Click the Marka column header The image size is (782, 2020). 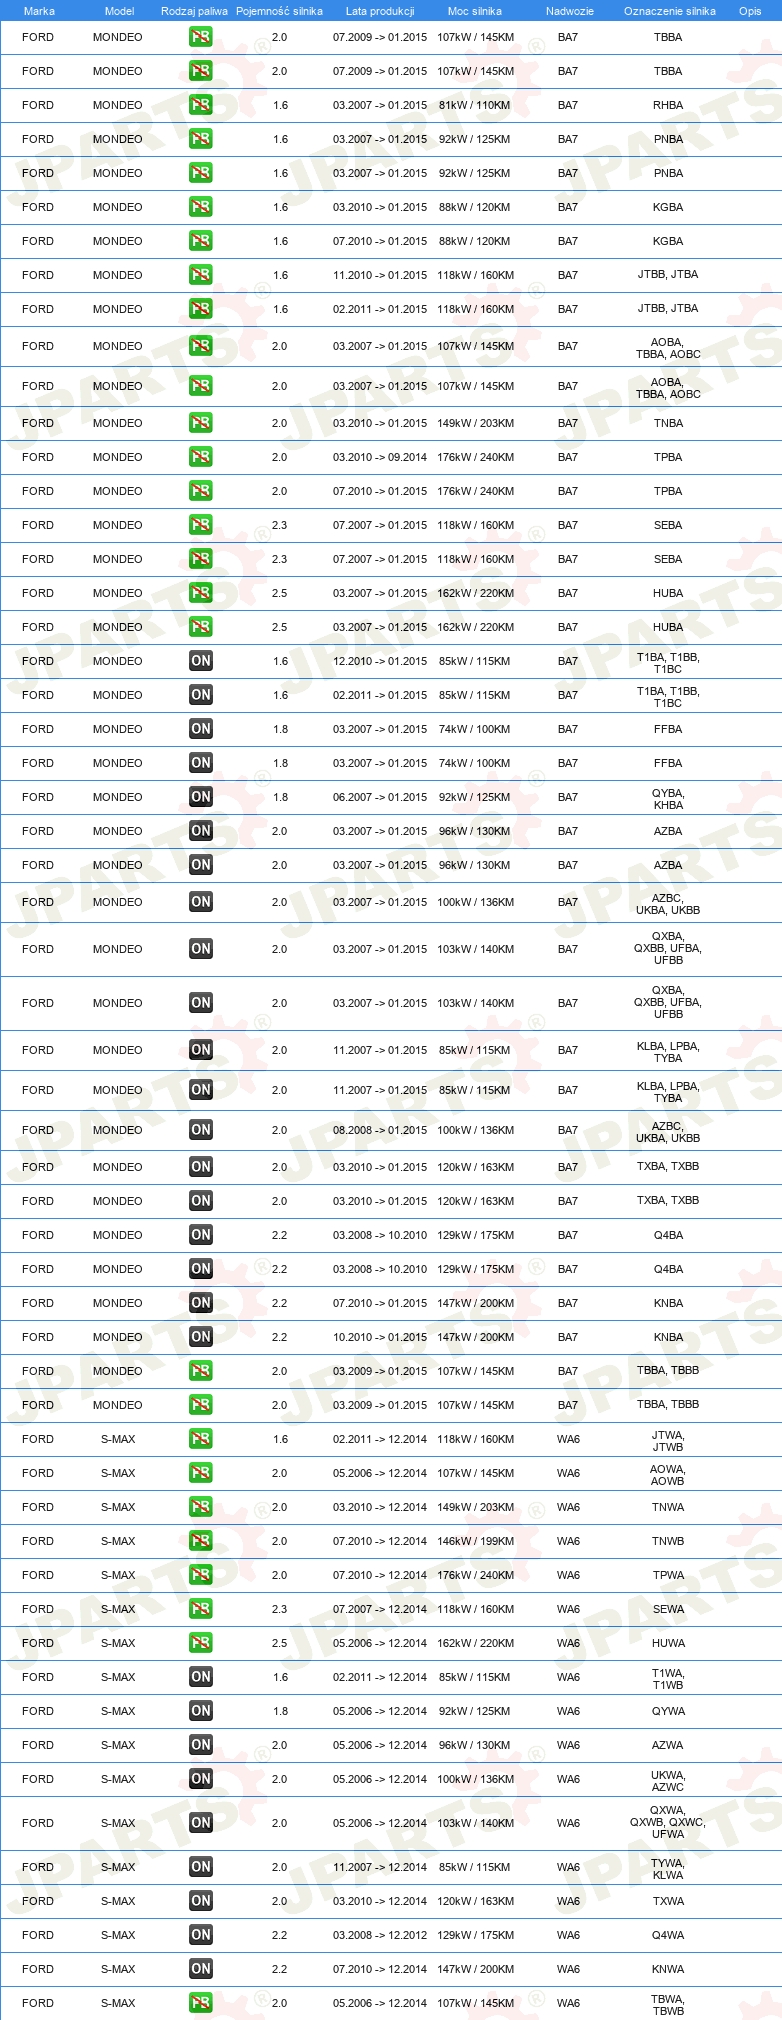point(39,11)
